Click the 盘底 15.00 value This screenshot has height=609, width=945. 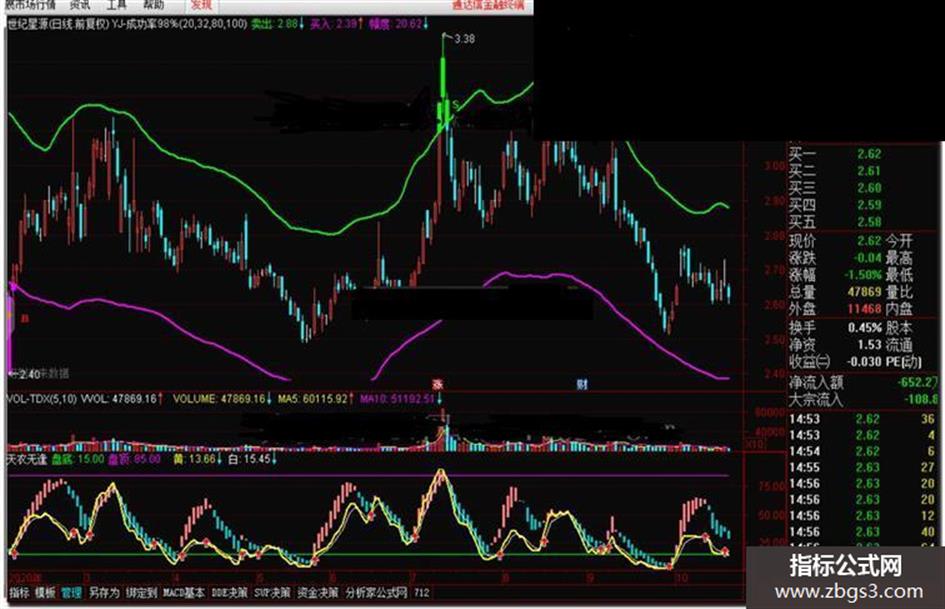(78, 459)
